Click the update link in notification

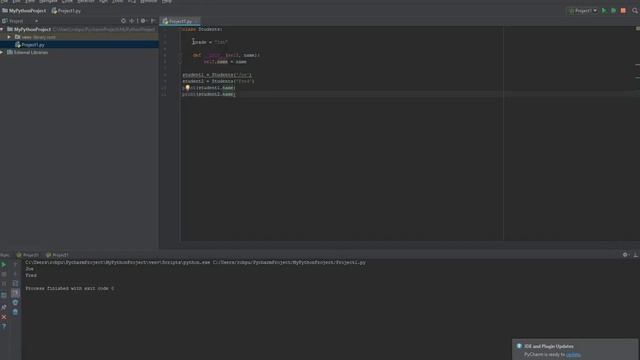(573, 355)
